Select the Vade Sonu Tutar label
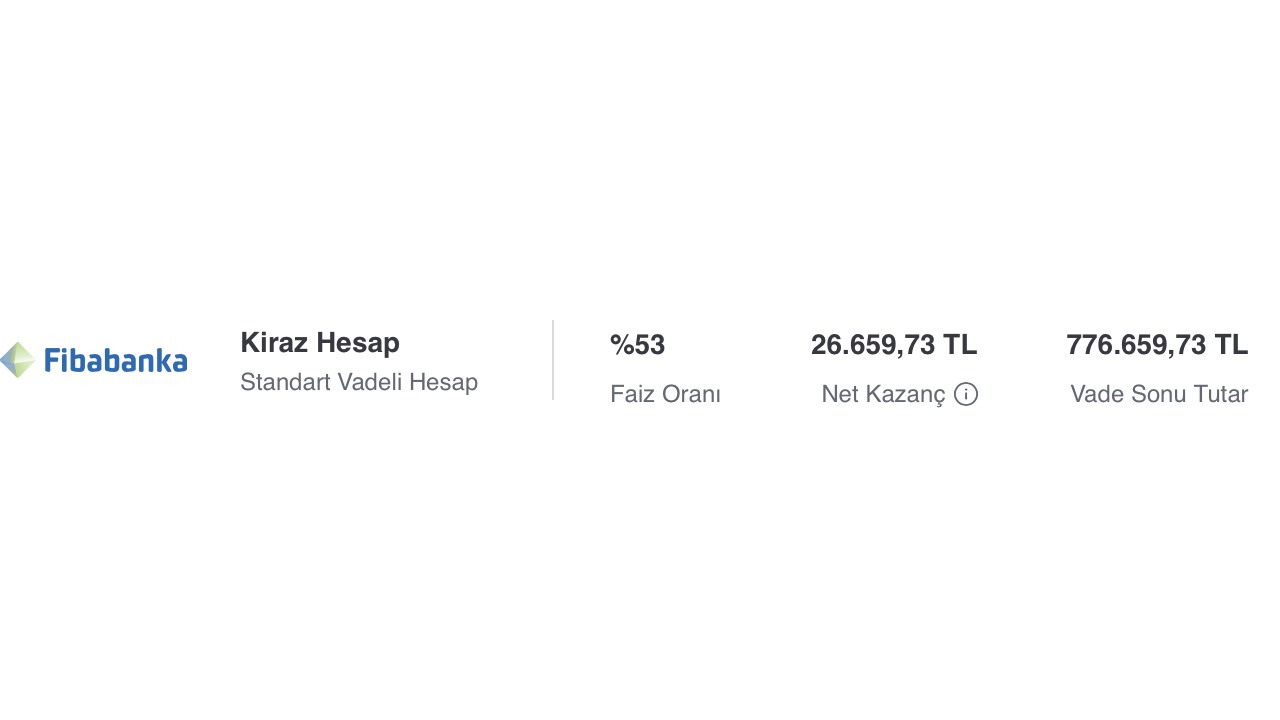 [1159, 394]
